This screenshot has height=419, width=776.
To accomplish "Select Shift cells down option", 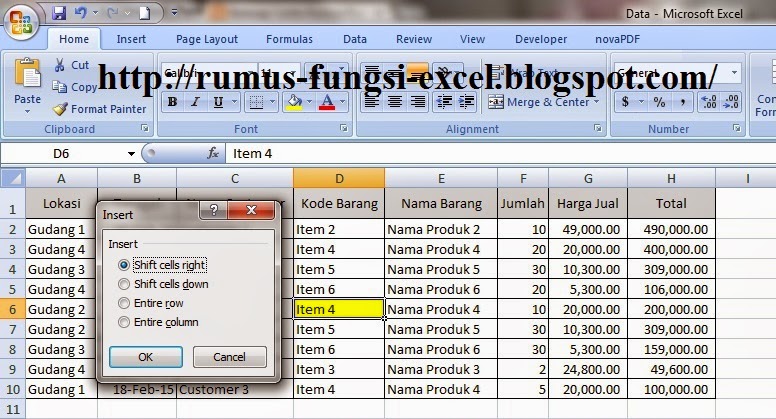I will click(x=164, y=284).
